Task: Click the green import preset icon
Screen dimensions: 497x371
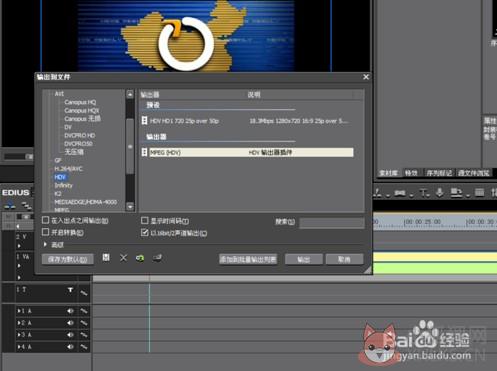Action: pos(140,258)
